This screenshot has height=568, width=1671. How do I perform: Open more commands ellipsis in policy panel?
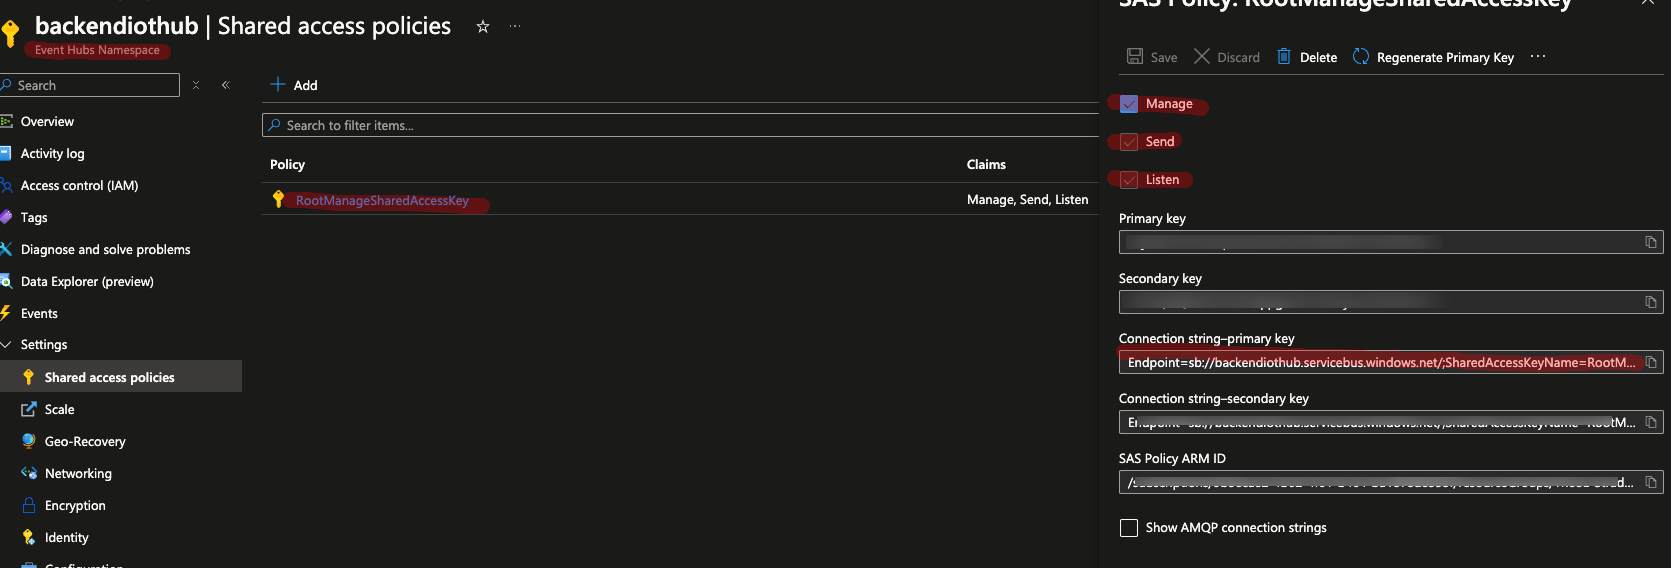(x=1538, y=56)
